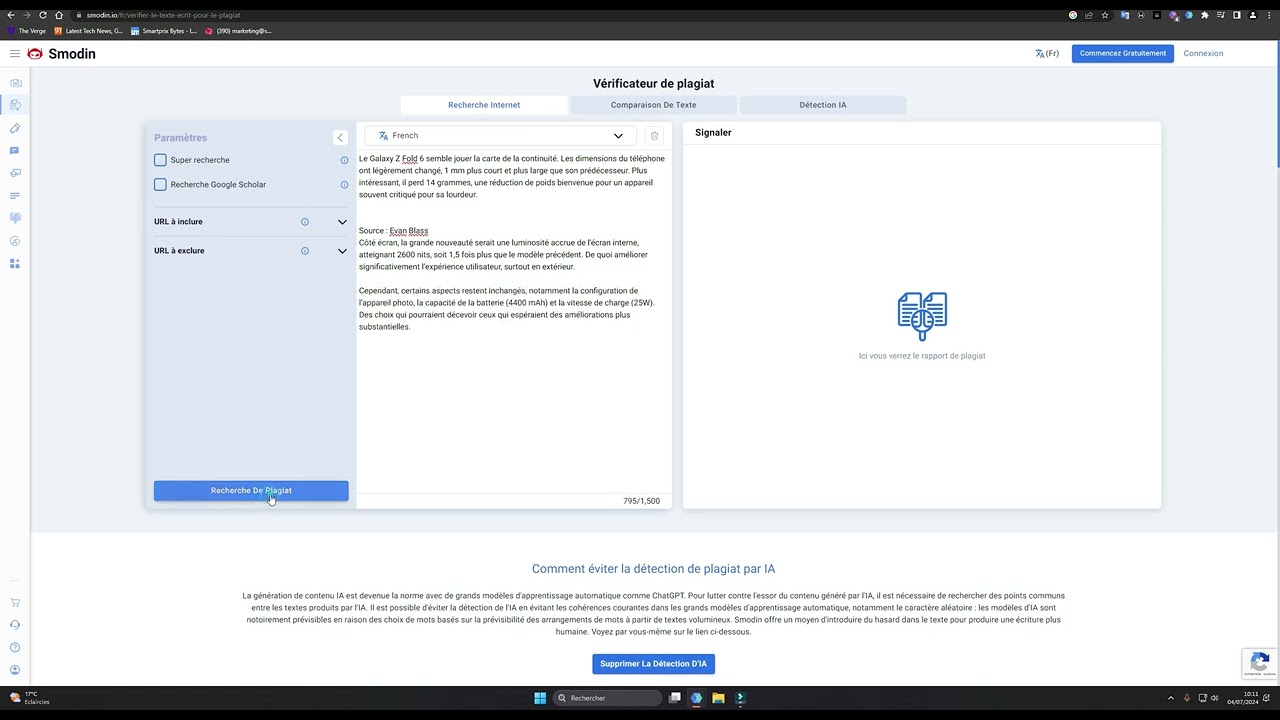Click into the text input area
Viewport: 1280px width, 720px height.
[514, 320]
